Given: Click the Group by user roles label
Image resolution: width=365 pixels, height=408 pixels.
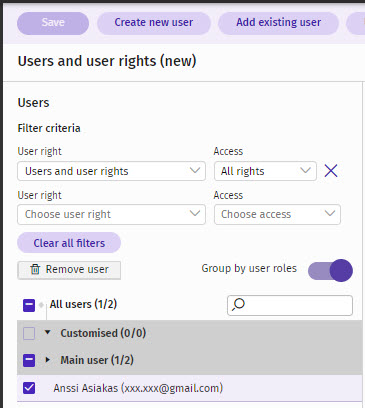Looking at the screenshot, I should (249, 269).
